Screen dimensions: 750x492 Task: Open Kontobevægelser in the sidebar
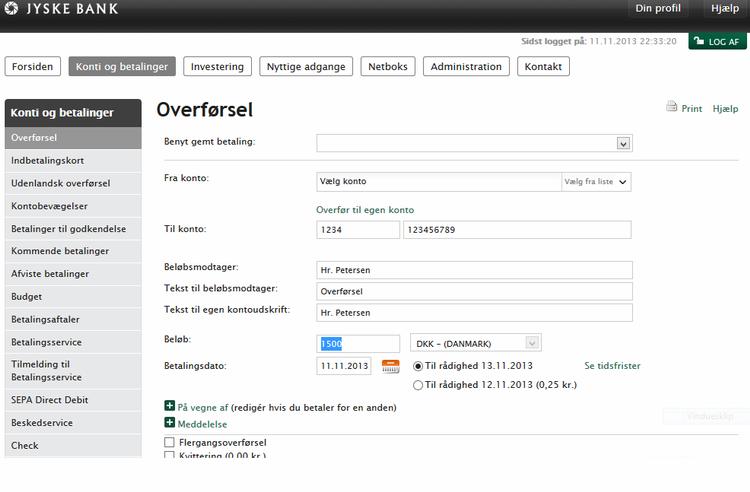[x=49, y=205]
